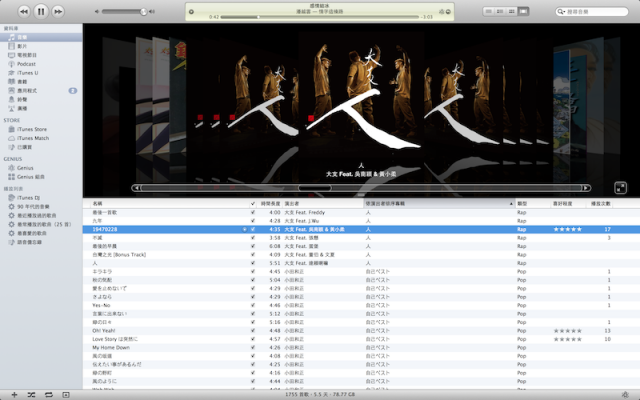Click the left arrow icon in now-playing display

coord(191,12)
